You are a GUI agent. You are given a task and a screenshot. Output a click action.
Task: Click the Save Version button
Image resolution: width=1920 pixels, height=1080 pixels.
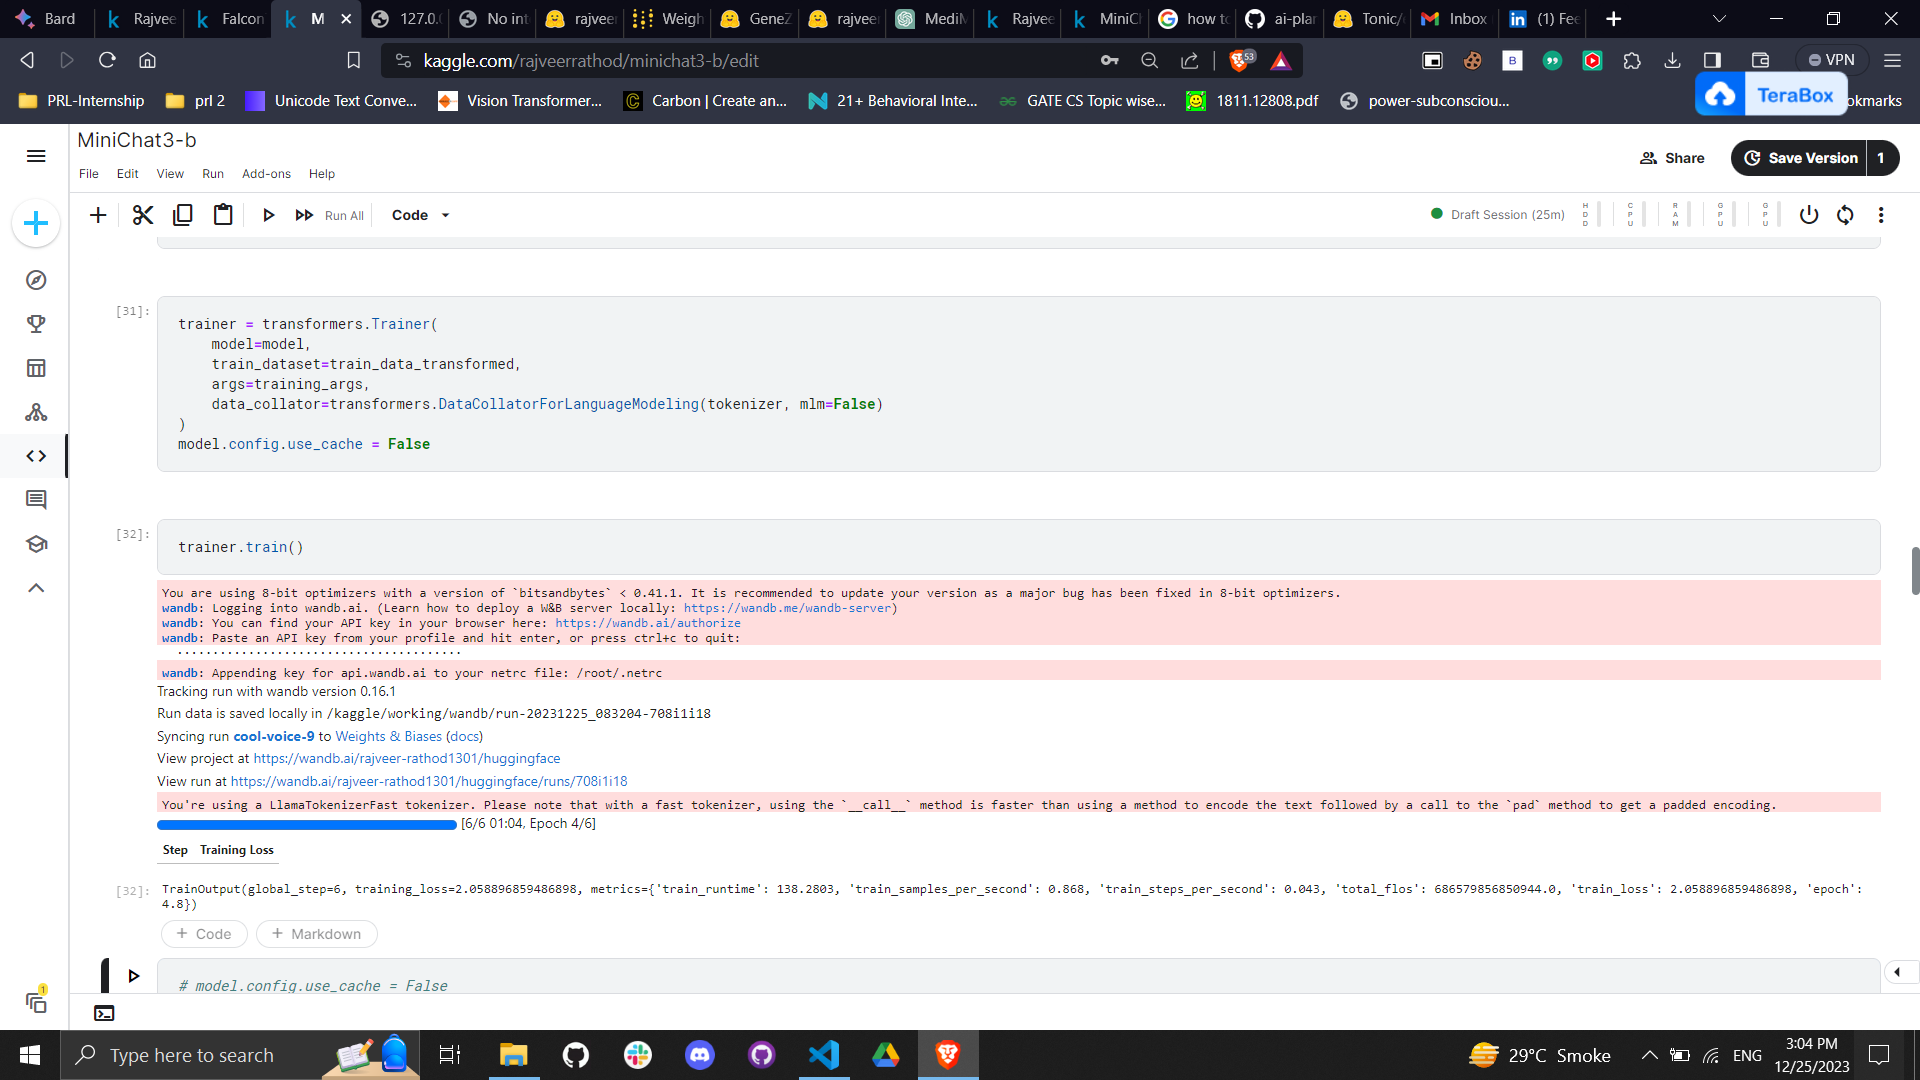[1800, 158]
